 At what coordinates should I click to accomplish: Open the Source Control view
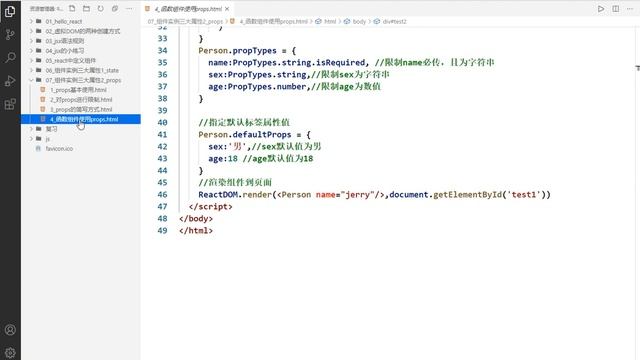(x=10, y=34)
